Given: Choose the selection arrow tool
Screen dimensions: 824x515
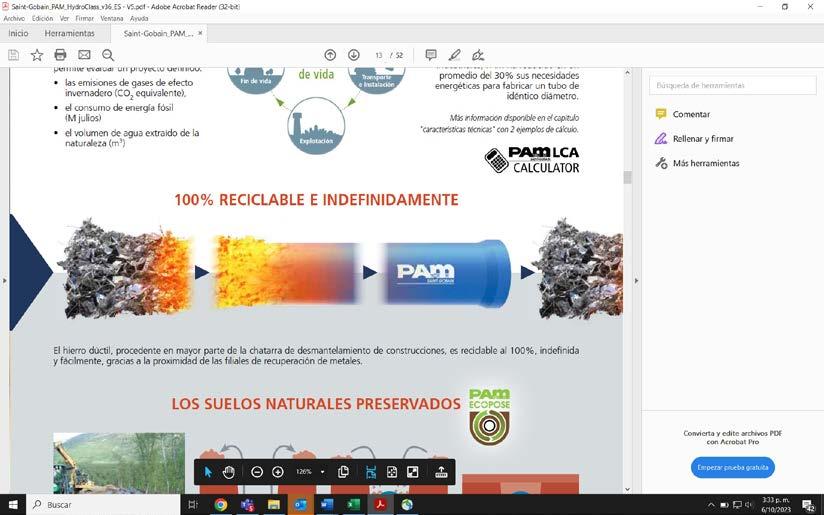Looking at the screenshot, I should point(208,472).
